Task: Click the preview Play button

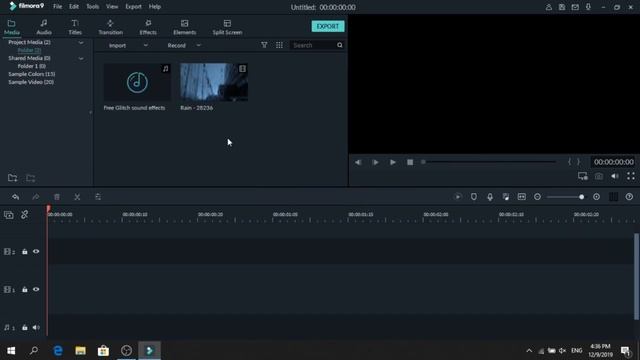Action: [x=393, y=162]
